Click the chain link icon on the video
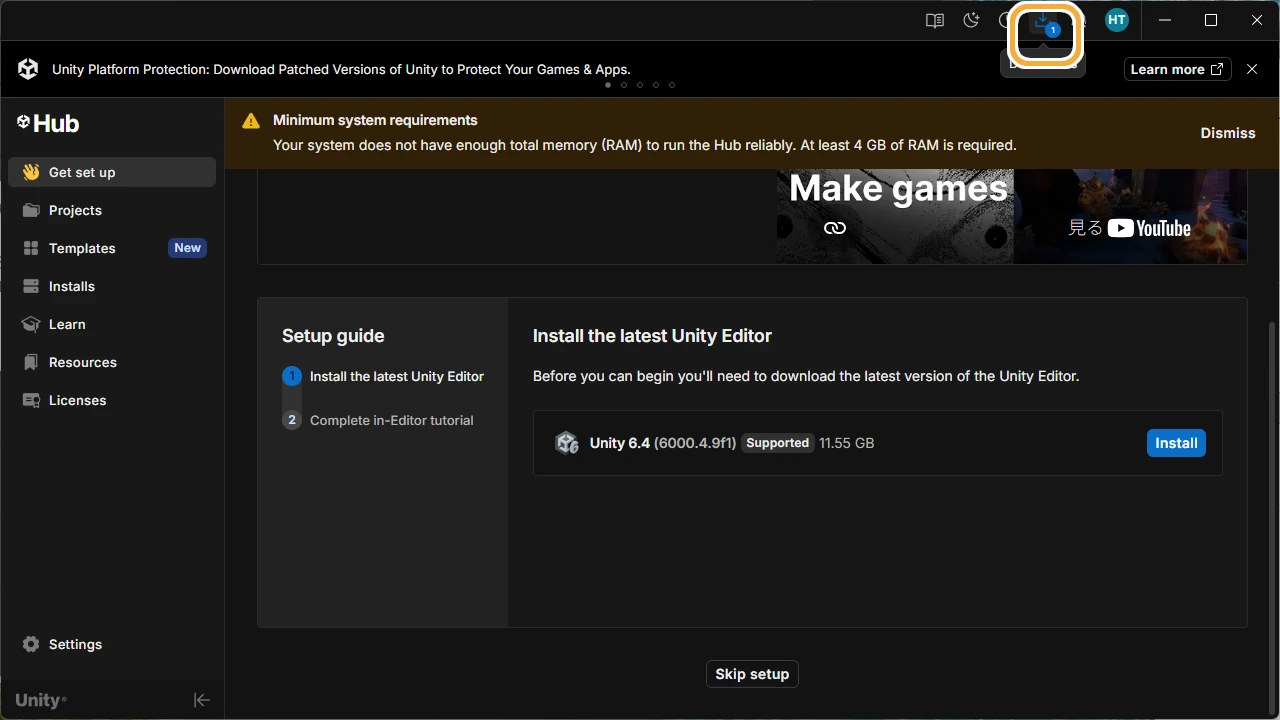The width and height of the screenshot is (1280, 720). tap(835, 228)
